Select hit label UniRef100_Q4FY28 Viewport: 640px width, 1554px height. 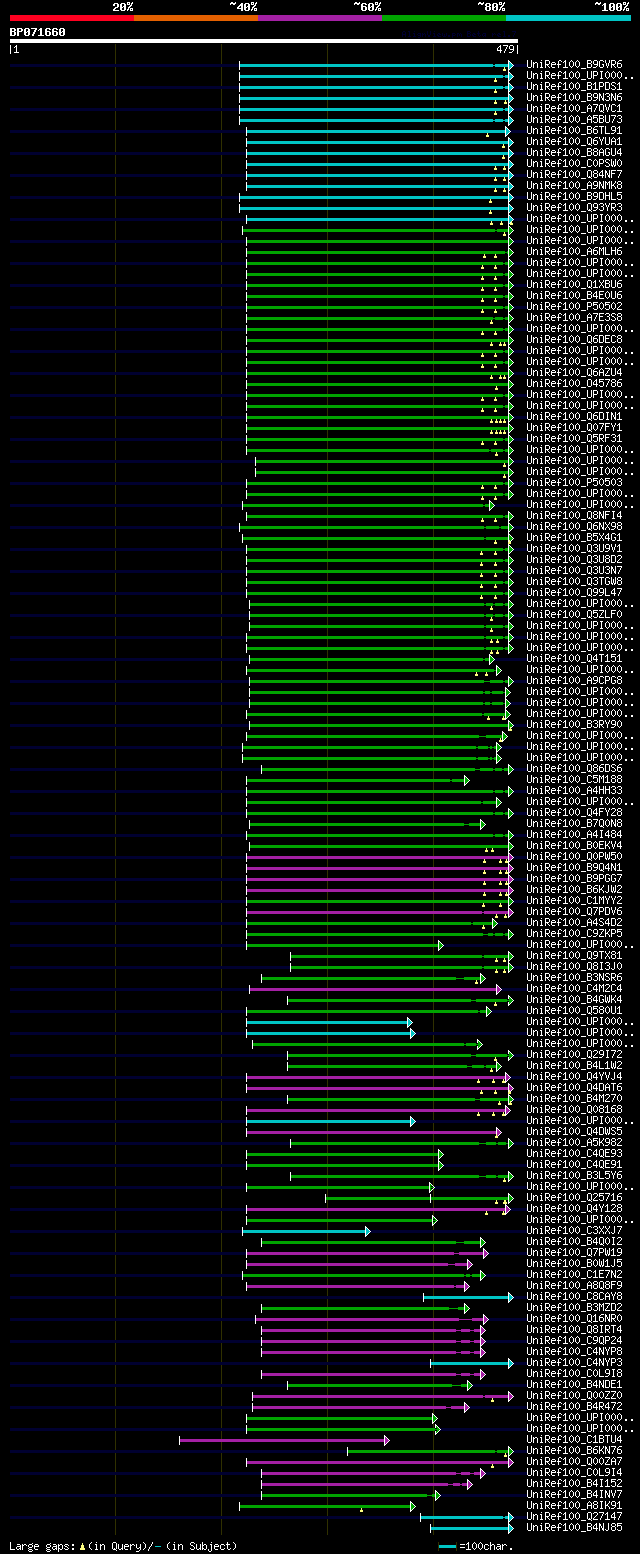[x=574, y=812]
